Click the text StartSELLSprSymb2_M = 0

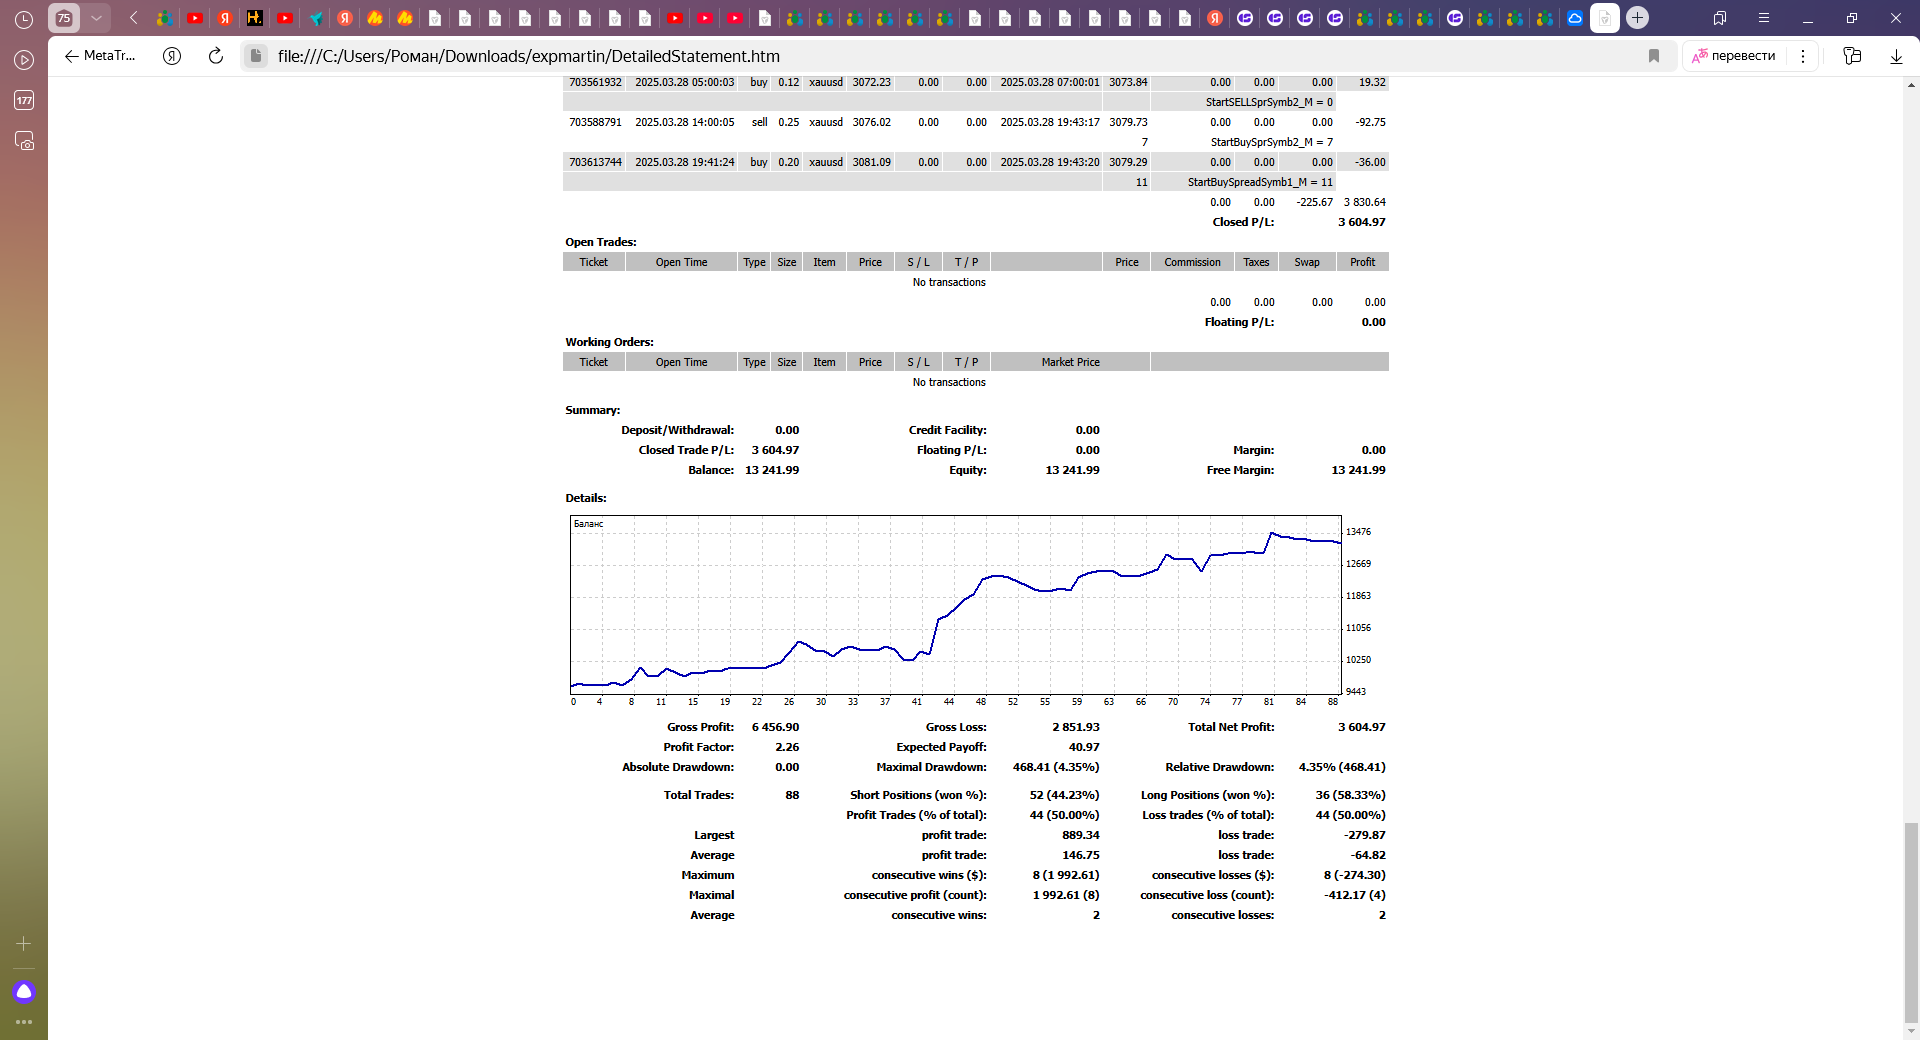[x=1269, y=102]
